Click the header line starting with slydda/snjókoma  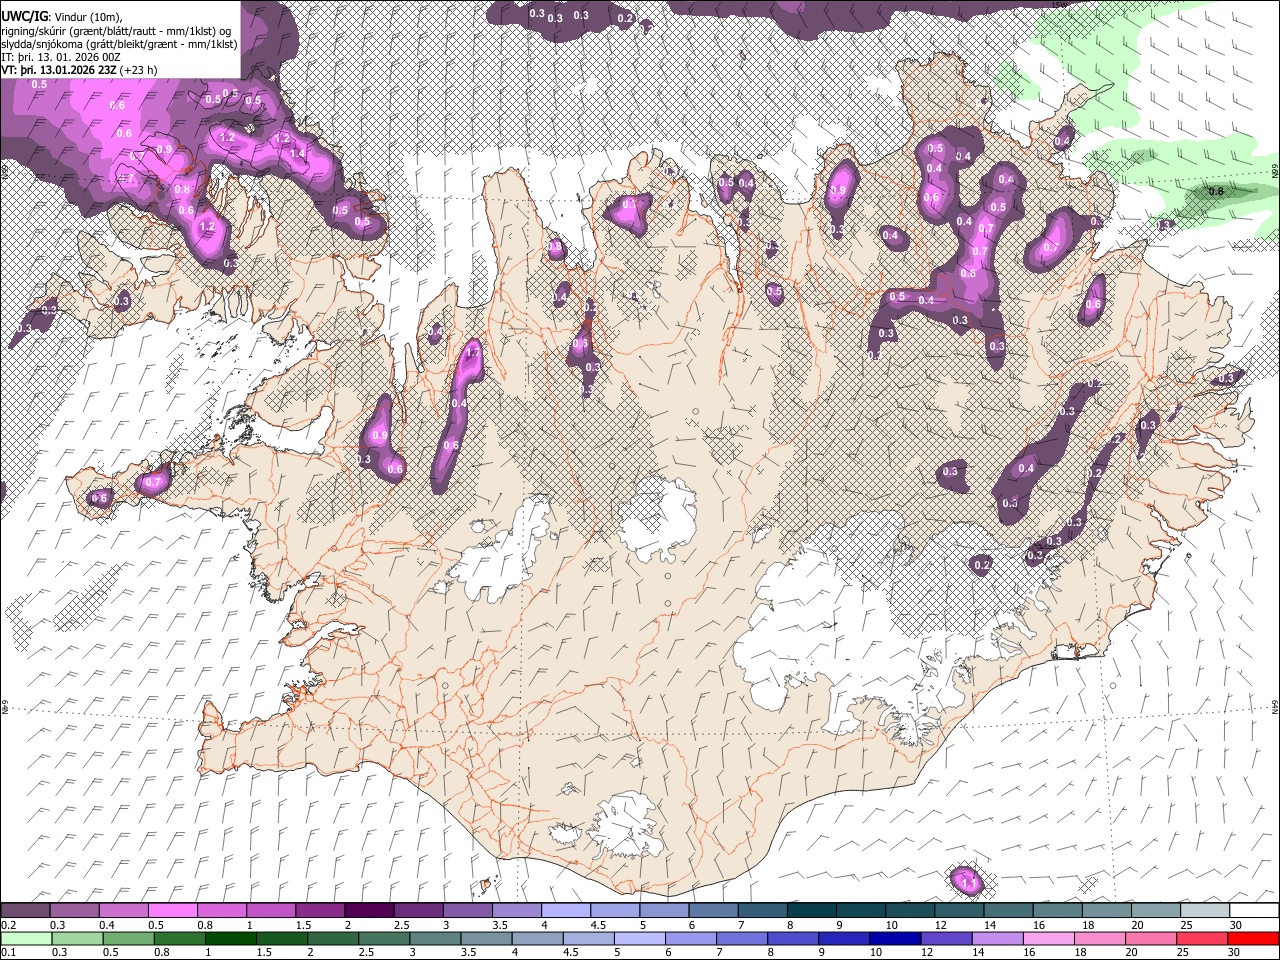point(119,44)
